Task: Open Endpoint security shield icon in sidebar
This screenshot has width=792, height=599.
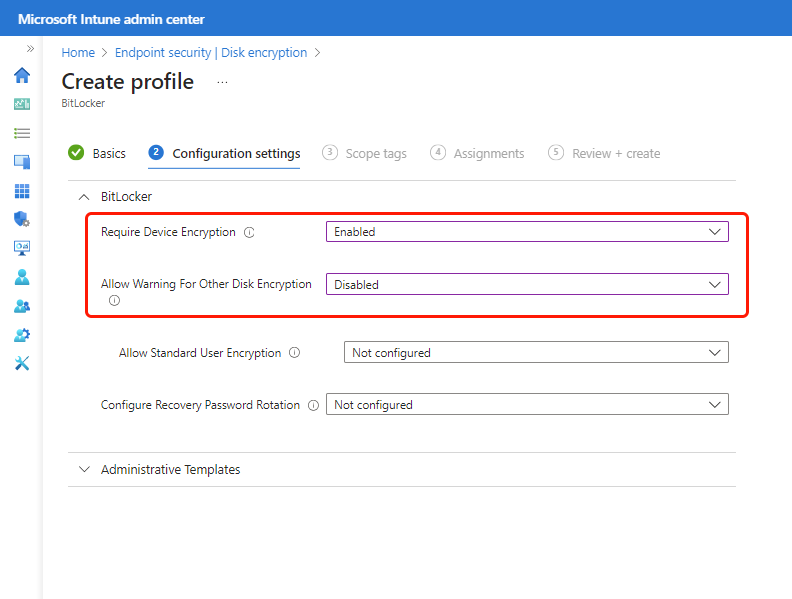Action: pos(22,219)
